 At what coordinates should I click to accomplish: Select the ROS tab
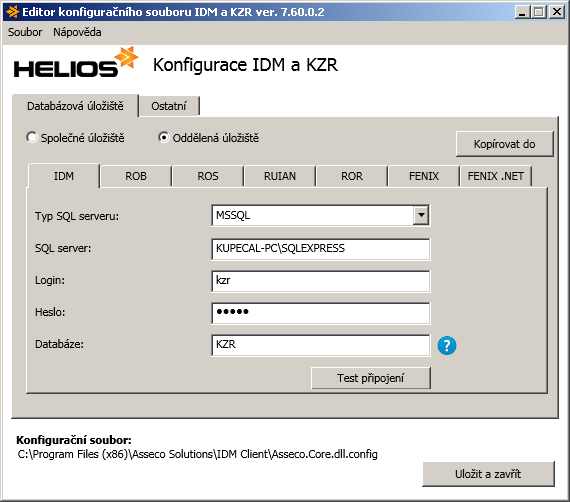(208, 176)
